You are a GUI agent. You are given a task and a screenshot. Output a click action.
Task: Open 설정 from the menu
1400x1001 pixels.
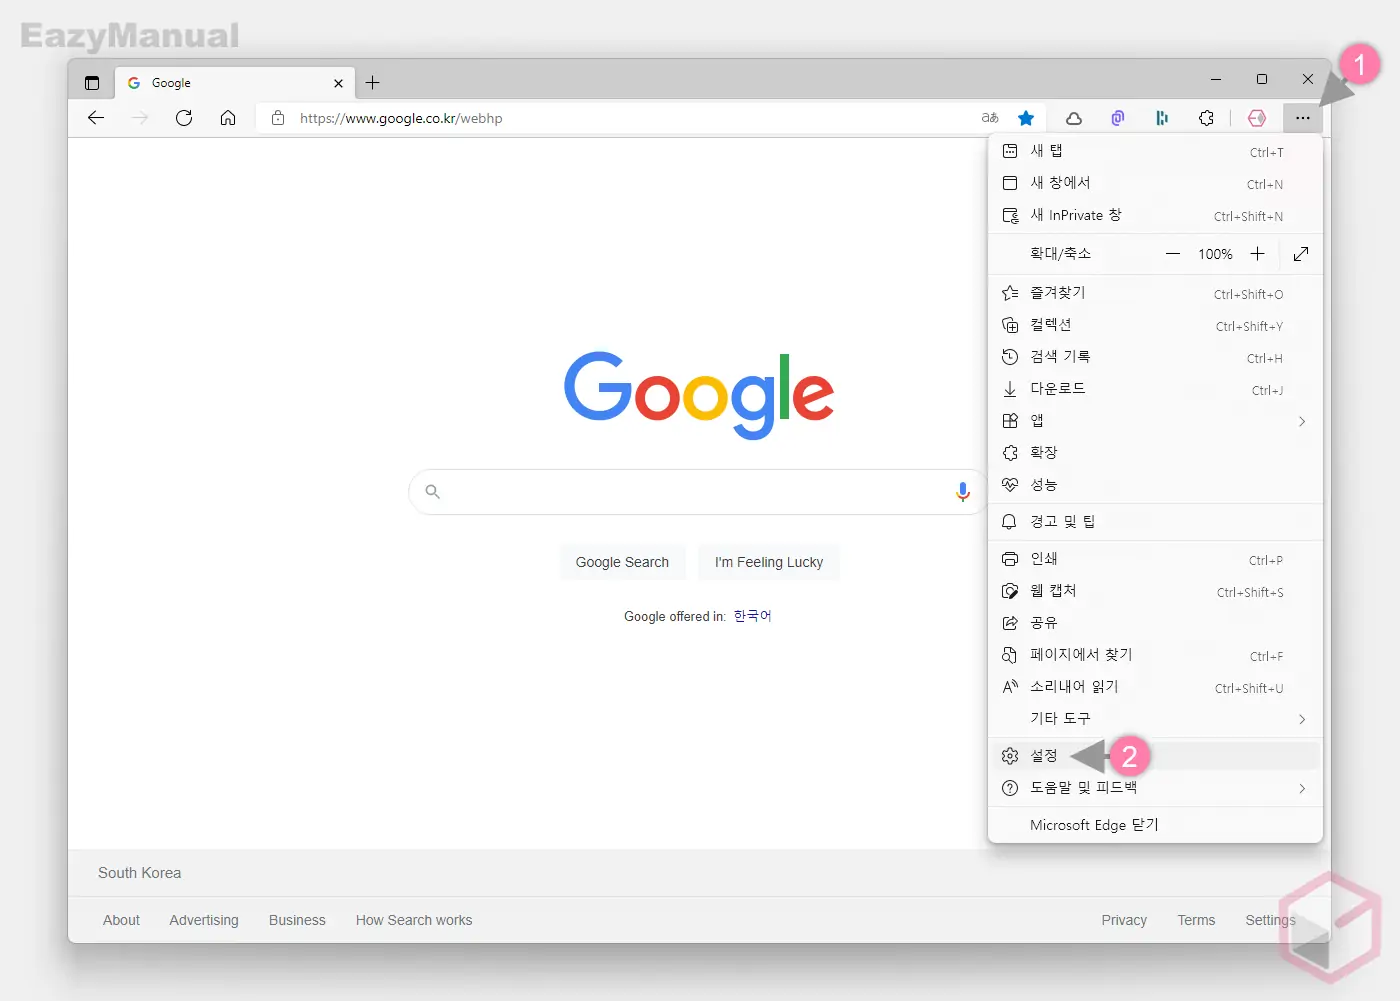click(x=1155, y=756)
